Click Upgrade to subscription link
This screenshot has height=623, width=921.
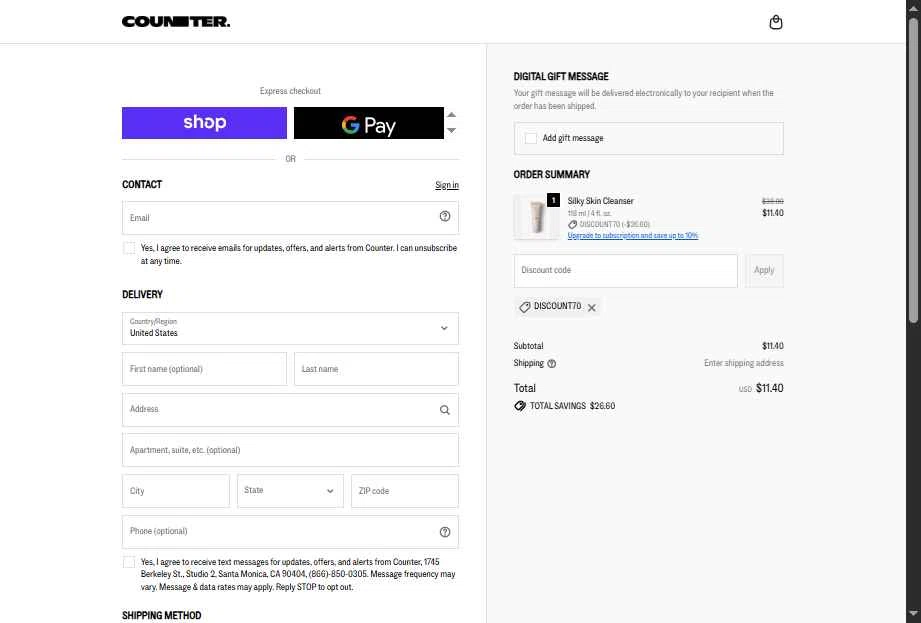(x=633, y=235)
